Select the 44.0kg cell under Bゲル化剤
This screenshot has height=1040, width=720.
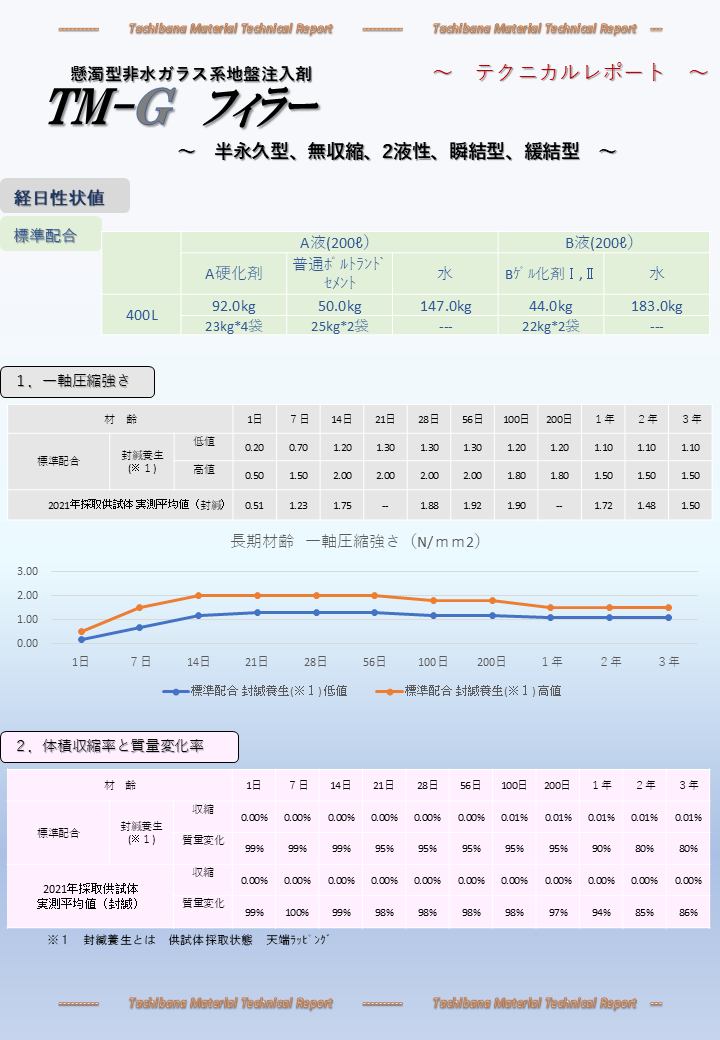point(550,306)
